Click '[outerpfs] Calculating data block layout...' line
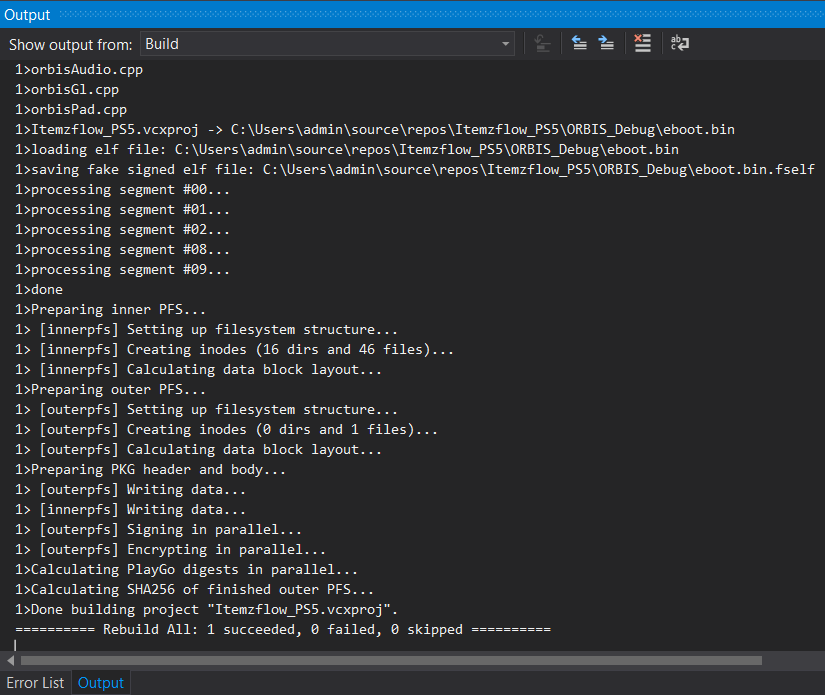The width and height of the screenshot is (825, 695). tap(198, 449)
